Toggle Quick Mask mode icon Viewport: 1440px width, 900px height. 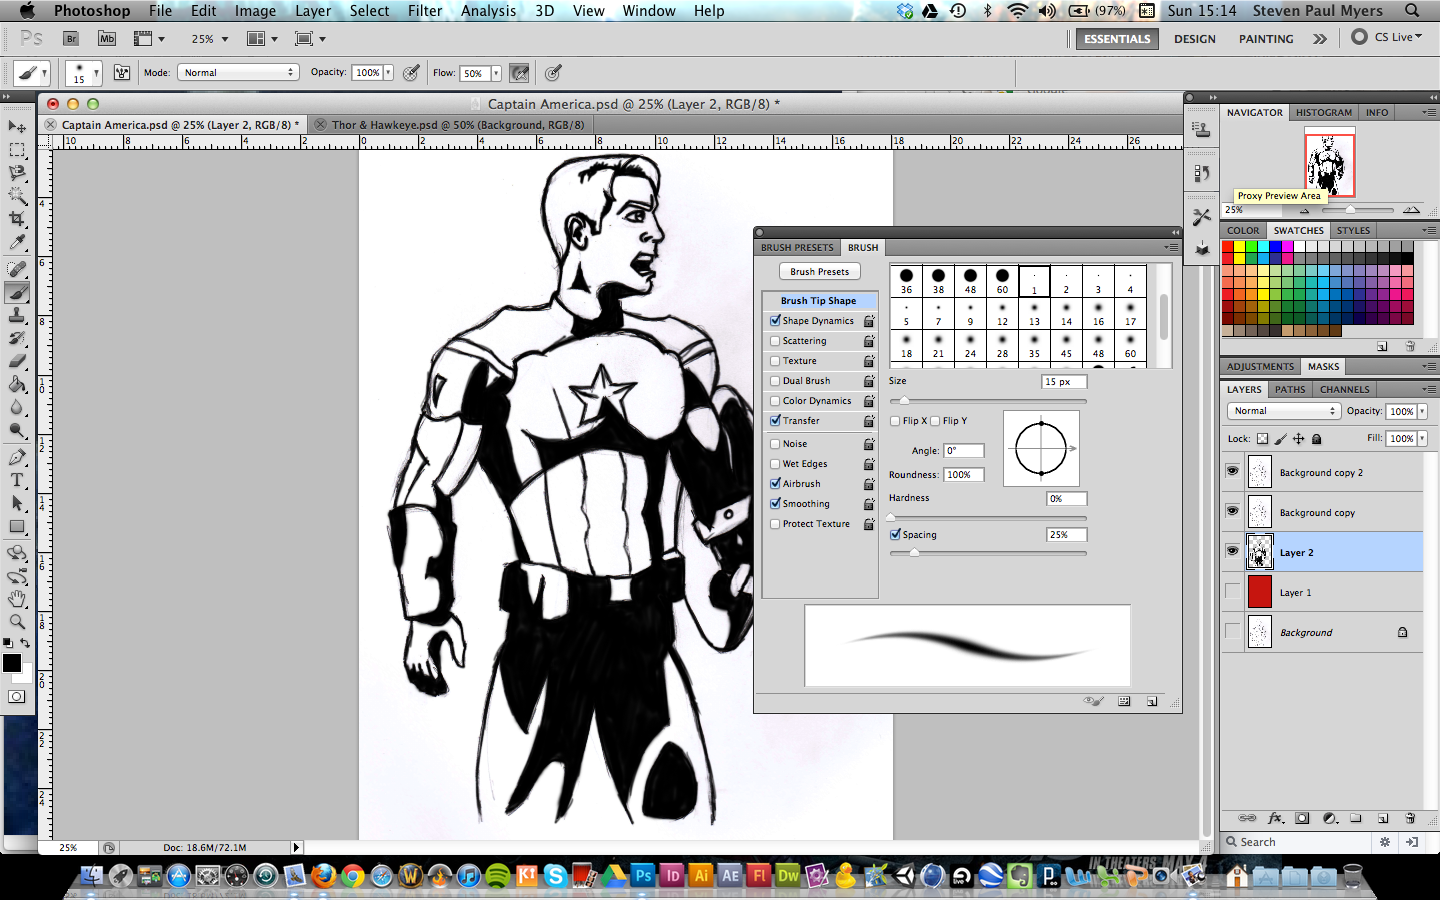click(x=17, y=697)
